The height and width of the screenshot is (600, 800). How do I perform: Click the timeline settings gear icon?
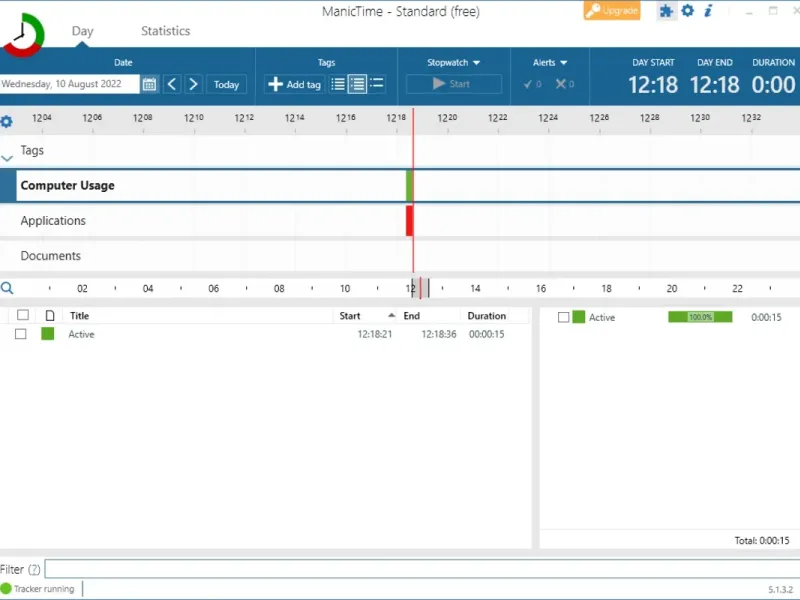7,122
